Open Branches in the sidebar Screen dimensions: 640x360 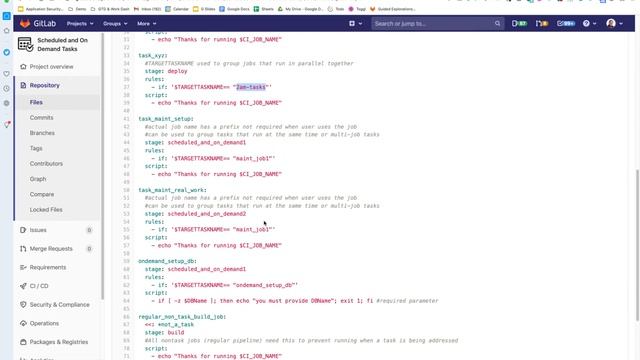[x=42, y=133]
